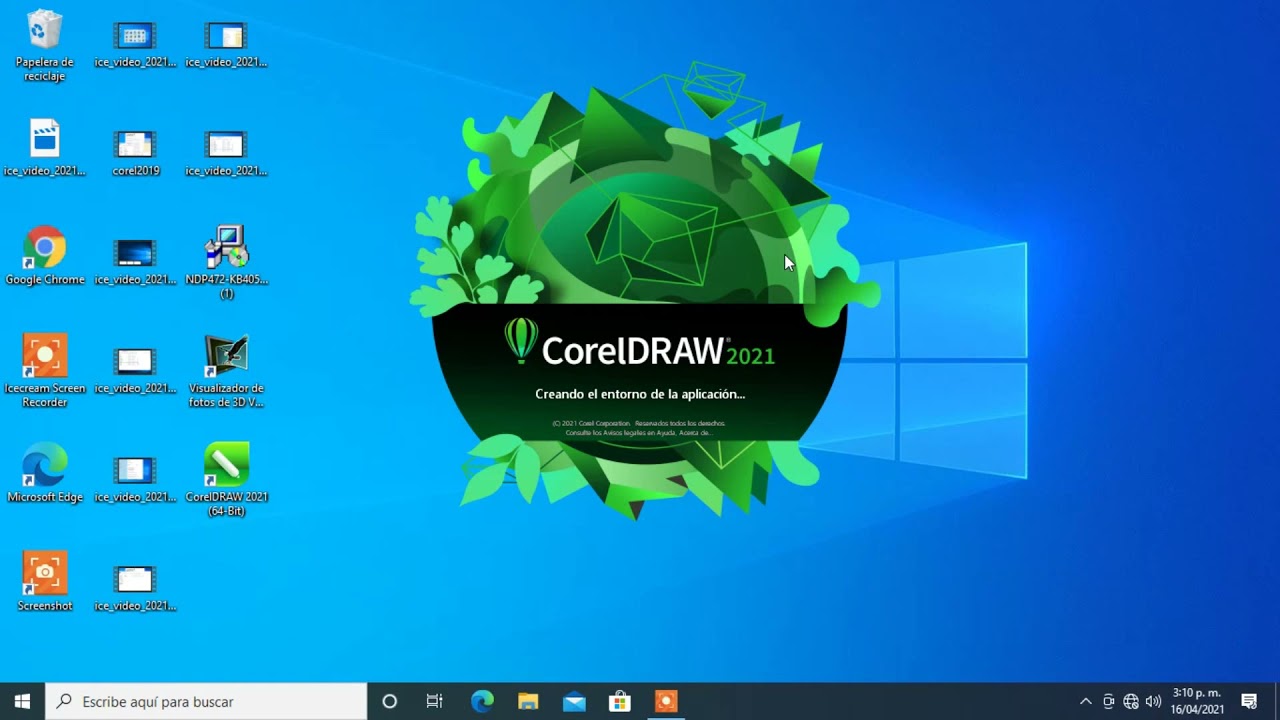Open the Screenshot desktop shortcut
1280x720 pixels.
45,582
